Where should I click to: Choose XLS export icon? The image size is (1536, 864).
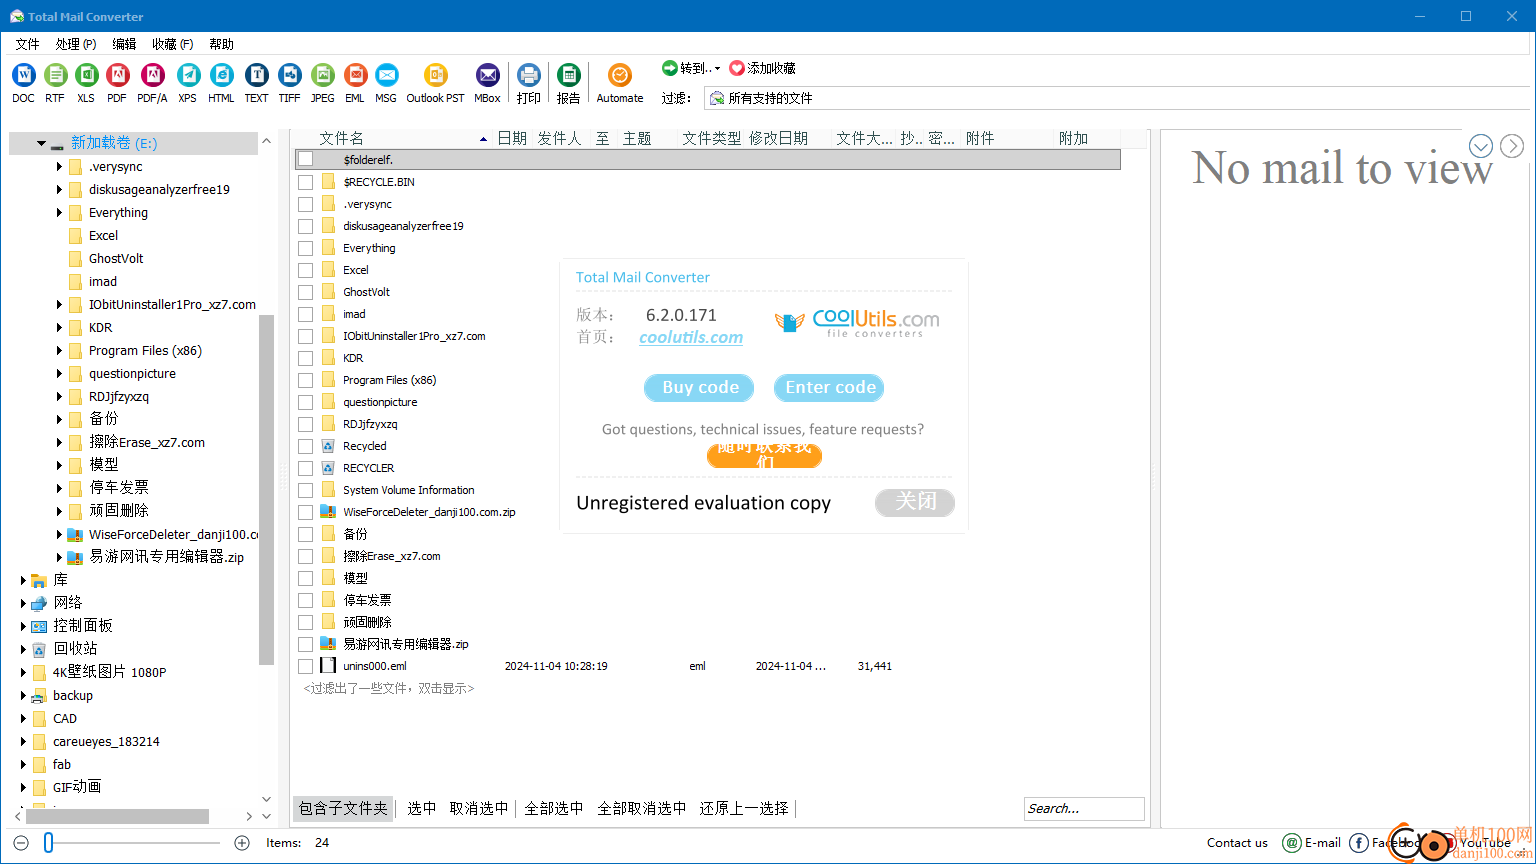tap(86, 75)
